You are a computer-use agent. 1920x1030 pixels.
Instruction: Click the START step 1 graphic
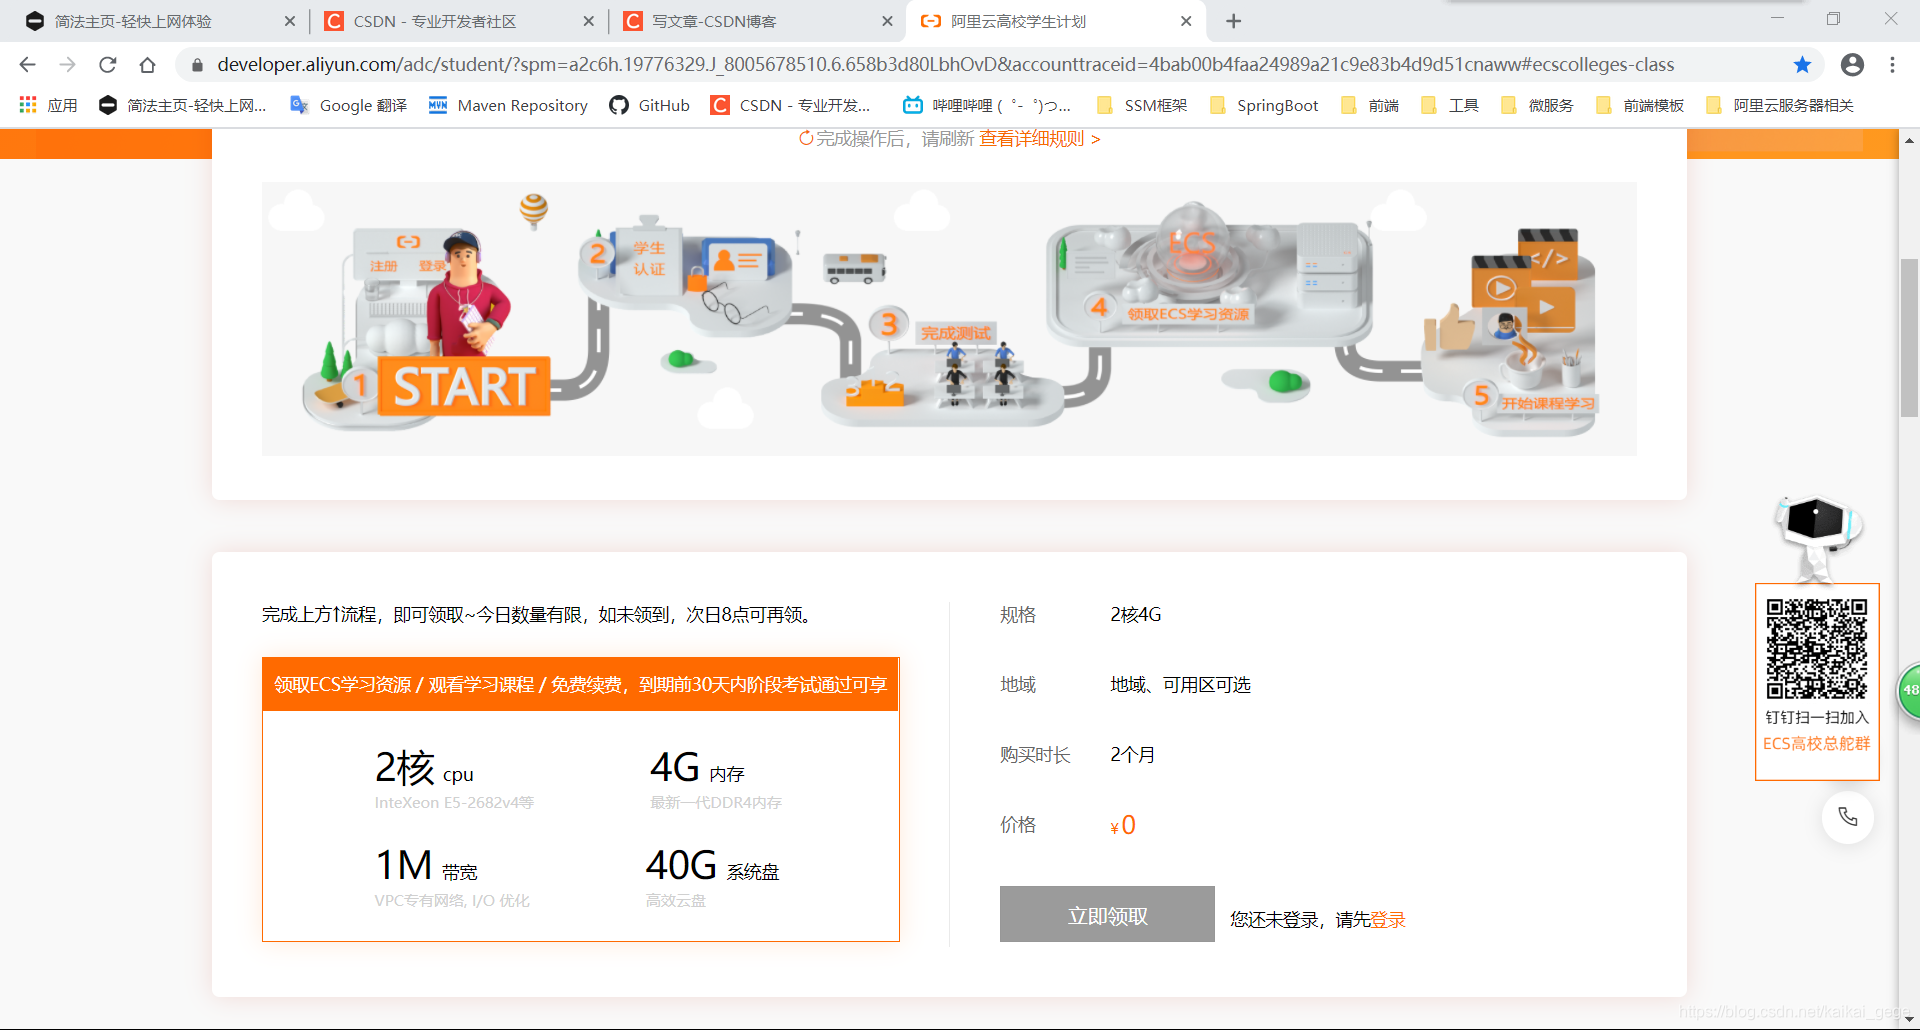(x=463, y=386)
